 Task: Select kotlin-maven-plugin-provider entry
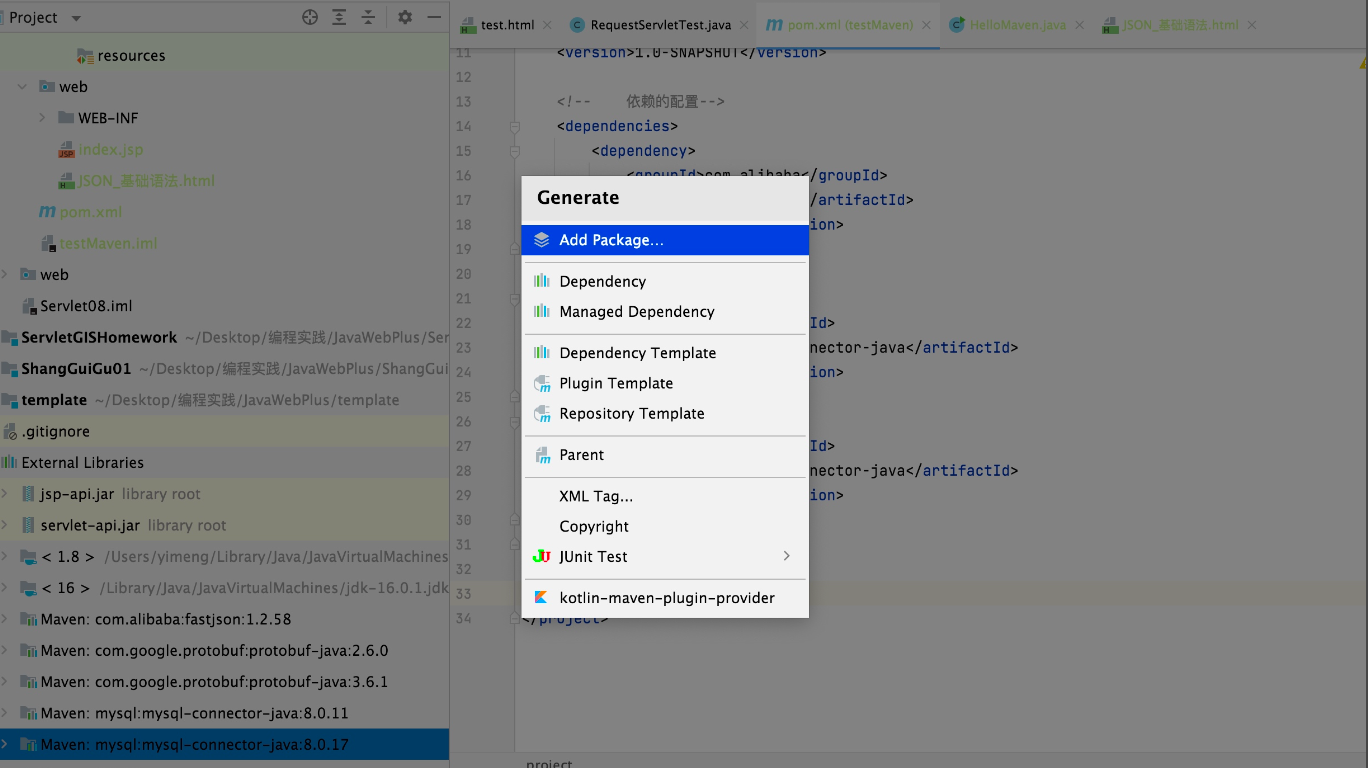click(665, 598)
